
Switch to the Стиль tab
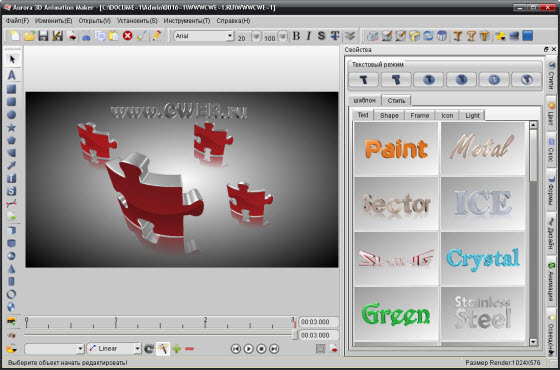click(x=396, y=100)
